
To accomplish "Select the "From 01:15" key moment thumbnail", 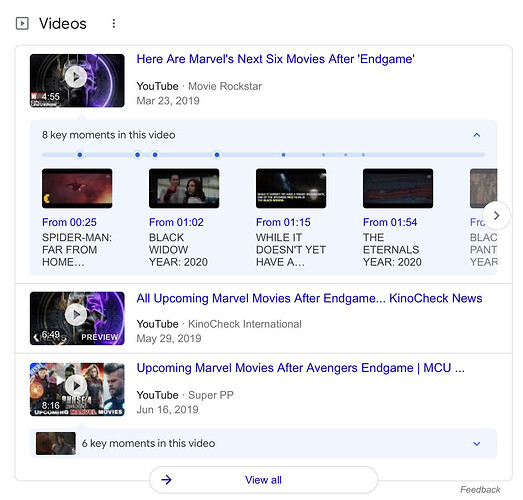I will click(291, 188).
